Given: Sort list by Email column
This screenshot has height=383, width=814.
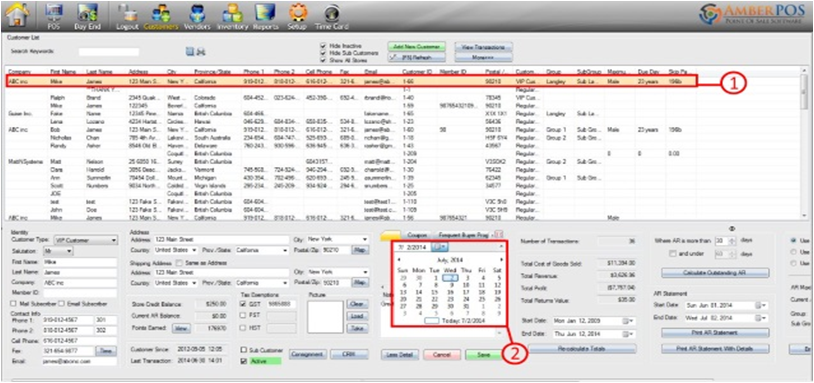Looking at the screenshot, I should (371, 72).
